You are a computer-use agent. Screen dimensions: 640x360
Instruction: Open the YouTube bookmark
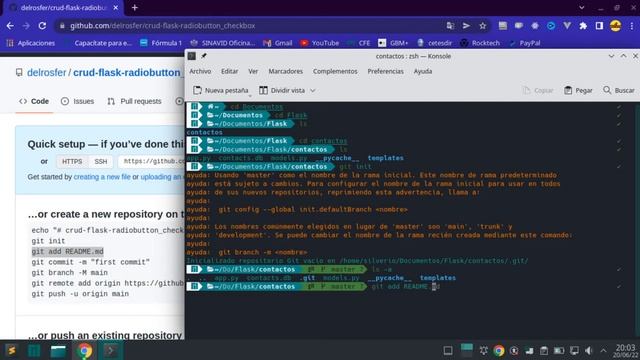320,43
